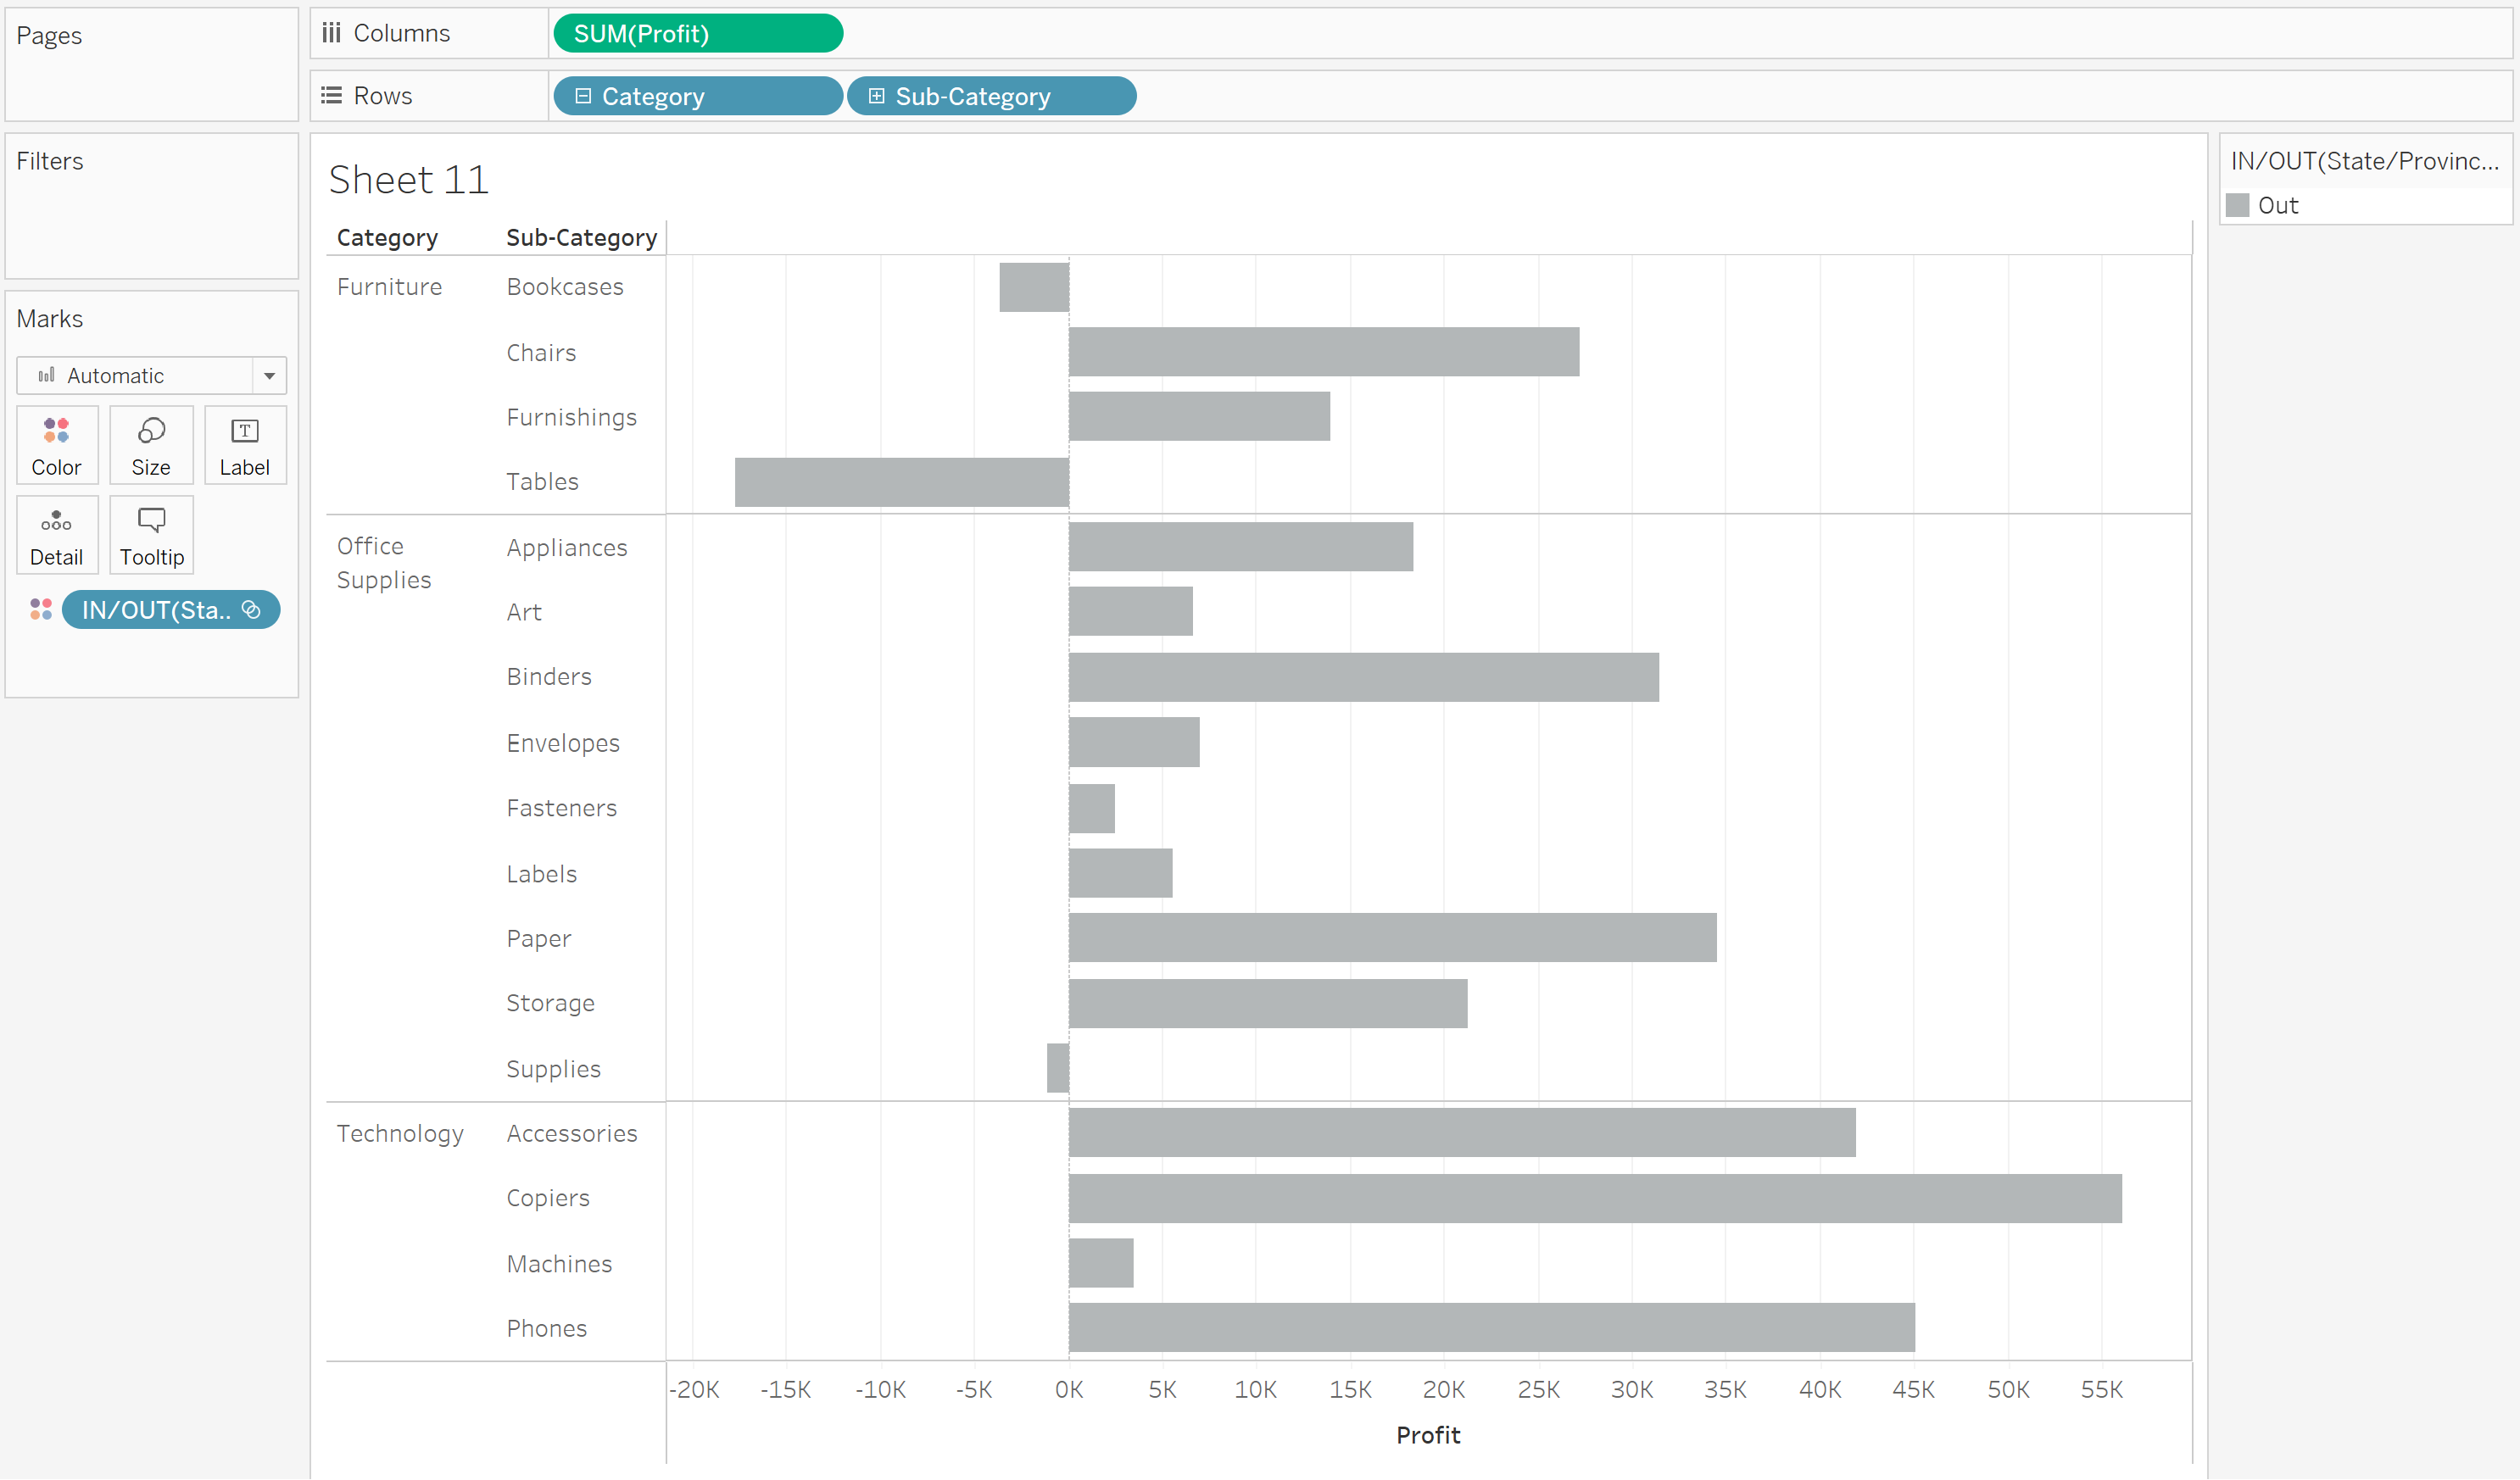Screen dimensions: 2520x1480
Task: Select the Tables row label
Action: 542,482
